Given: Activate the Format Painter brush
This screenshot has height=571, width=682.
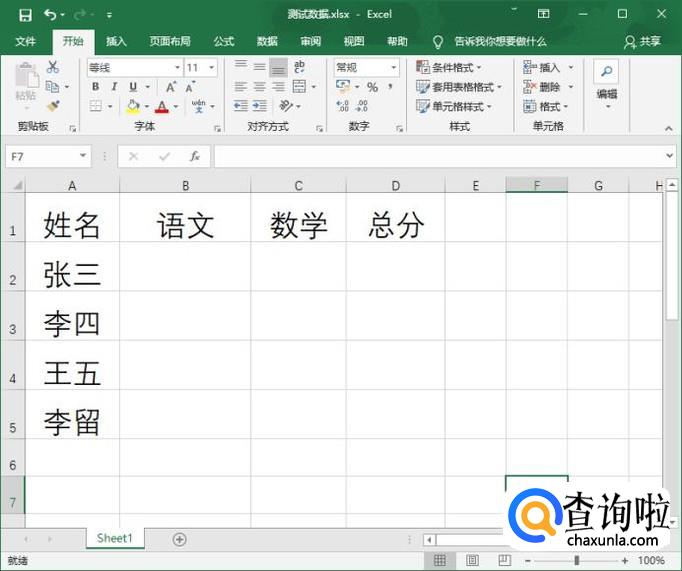Looking at the screenshot, I should click(x=53, y=106).
